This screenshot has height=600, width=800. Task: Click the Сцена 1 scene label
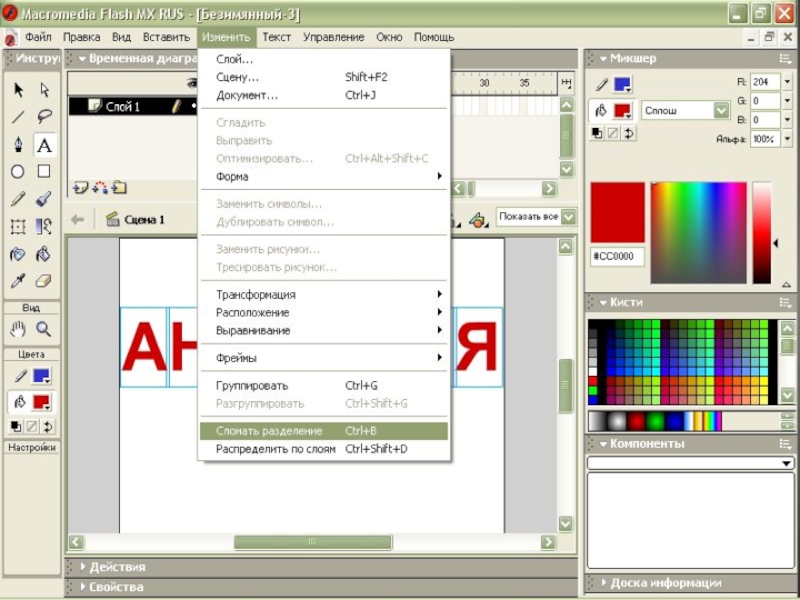(144, 220)
